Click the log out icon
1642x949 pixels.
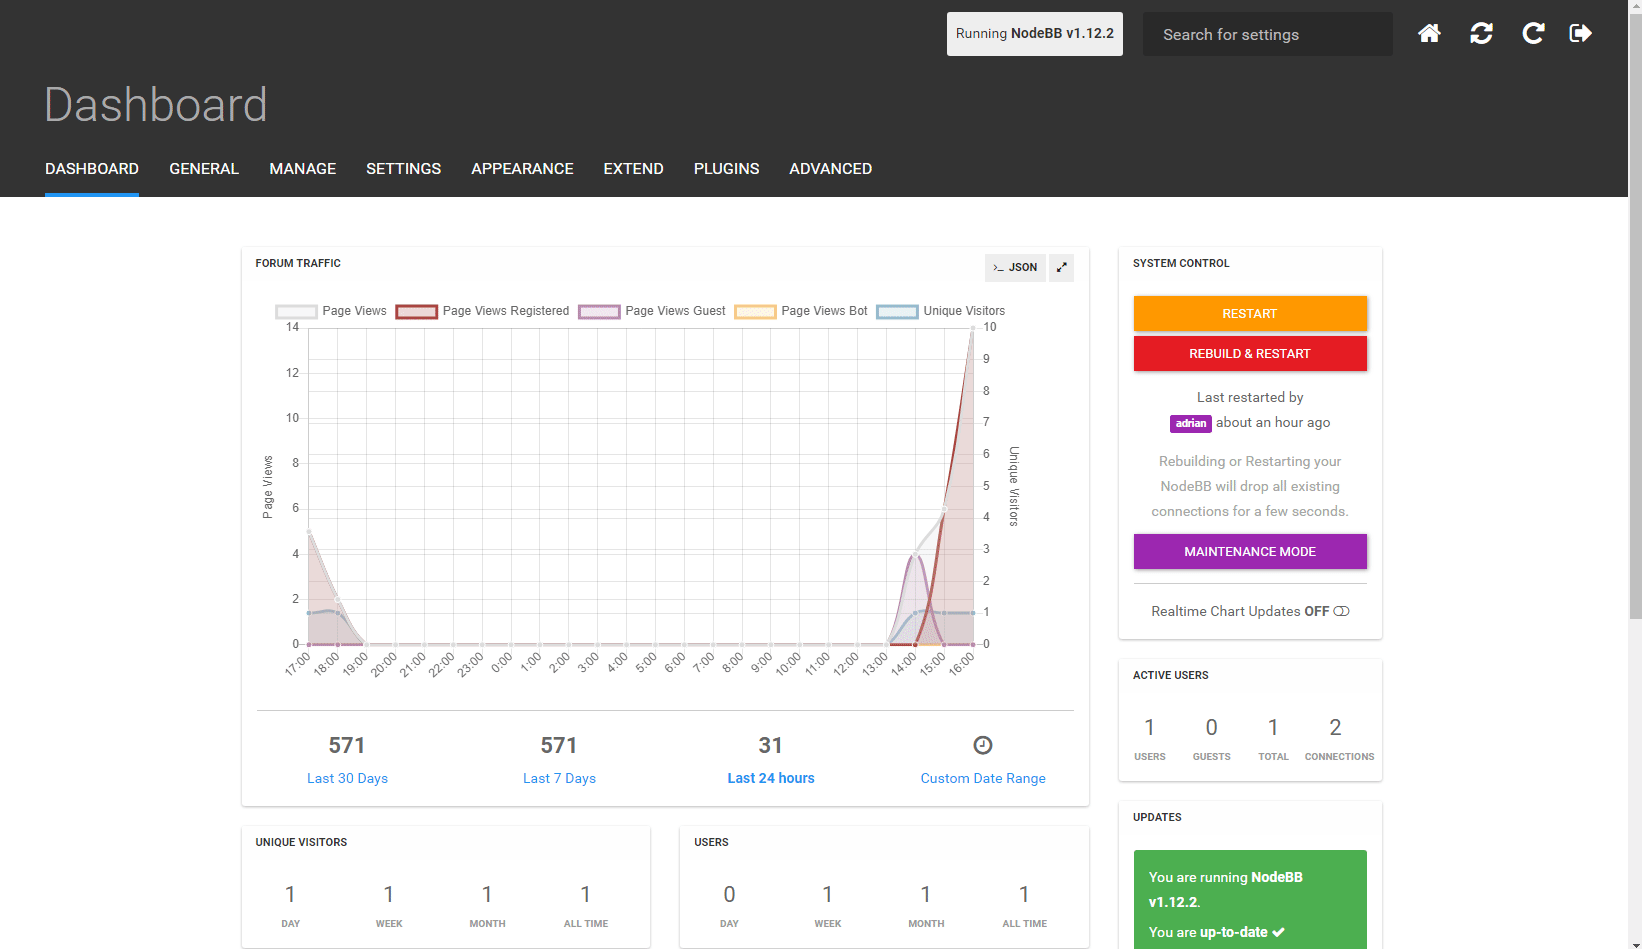[1581, 34]
